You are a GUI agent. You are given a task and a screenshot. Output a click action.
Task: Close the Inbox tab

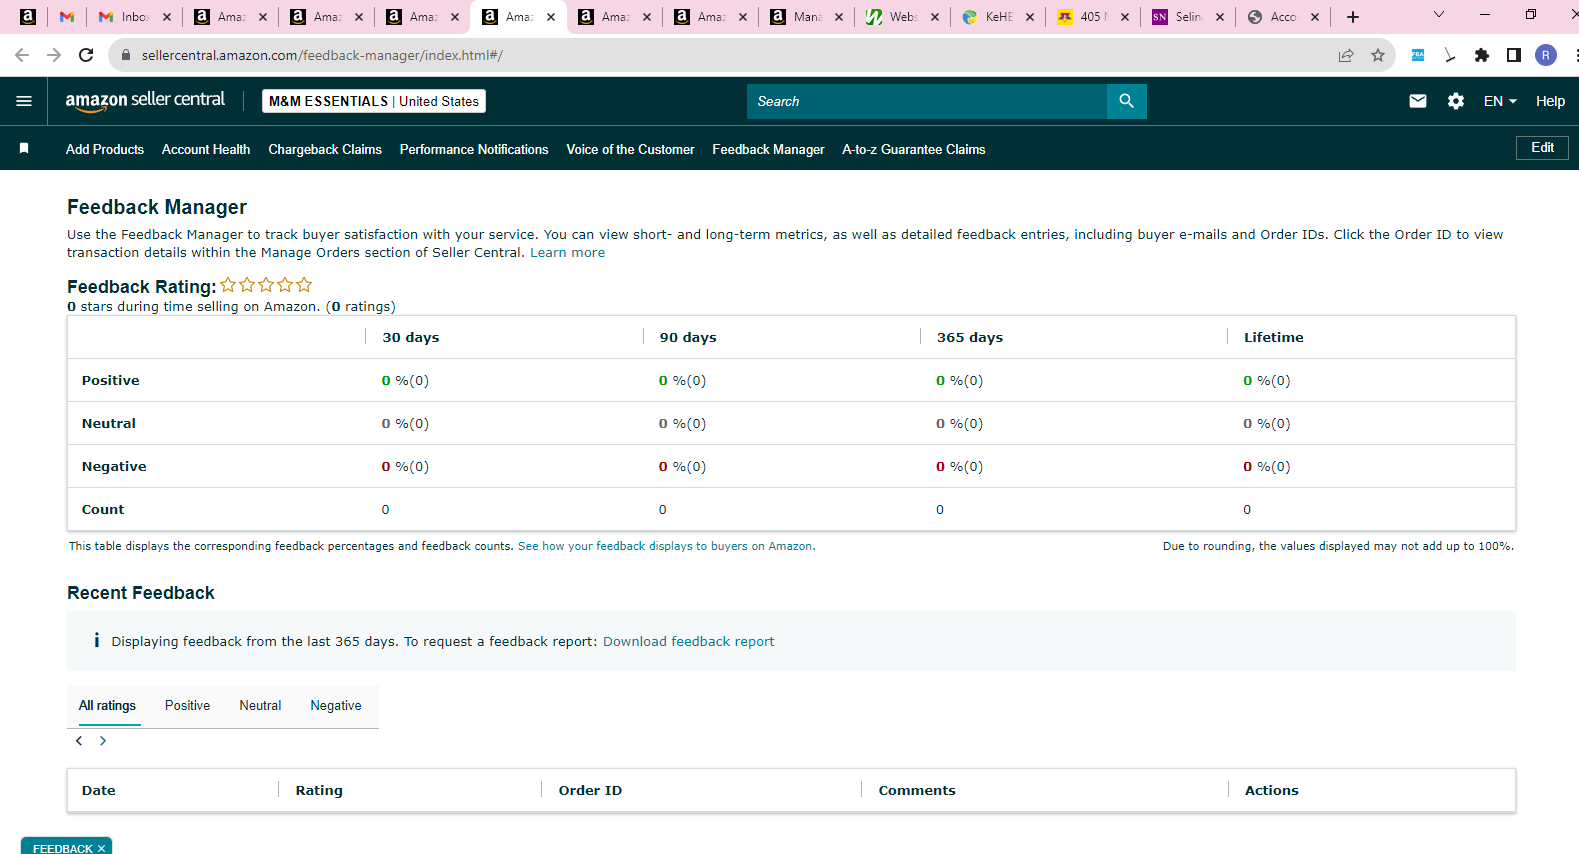coord(167,17)
